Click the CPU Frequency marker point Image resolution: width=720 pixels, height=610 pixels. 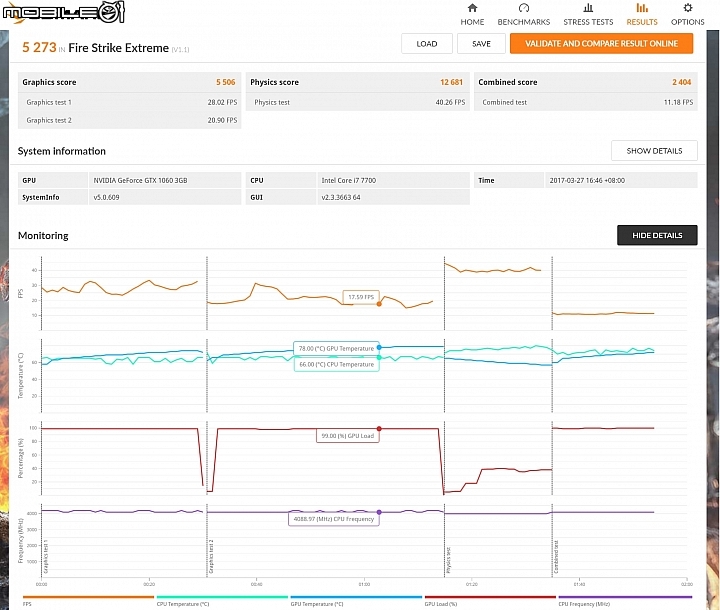379,512
